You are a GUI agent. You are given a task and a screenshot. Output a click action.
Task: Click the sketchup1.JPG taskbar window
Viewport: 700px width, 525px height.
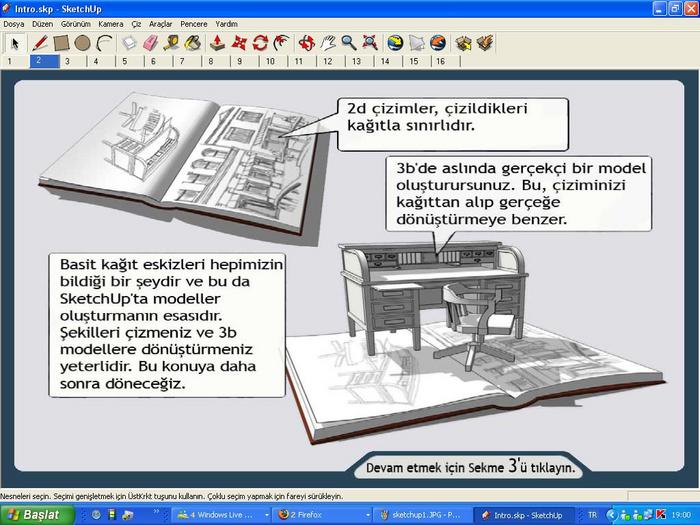pyautogui.click(x=420, y=515)
